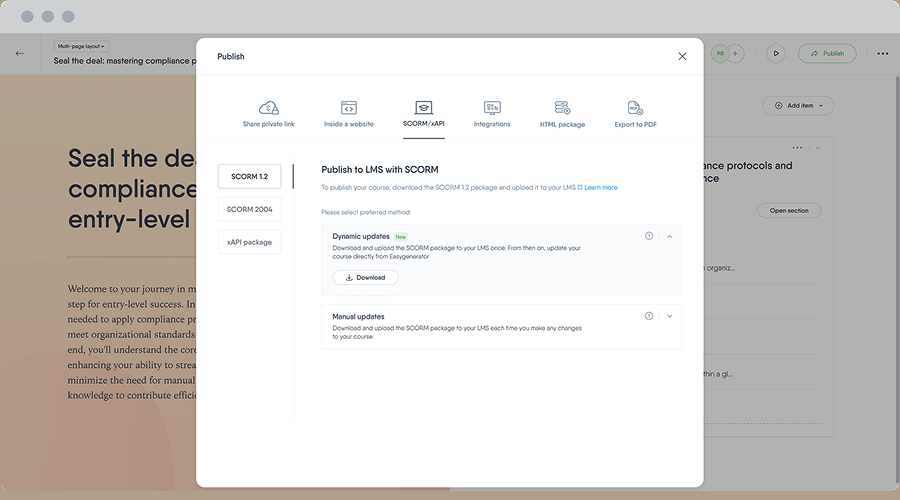Close the Publish dialog
The width and height of the screenshot is (900, 500).
(682, 57)
